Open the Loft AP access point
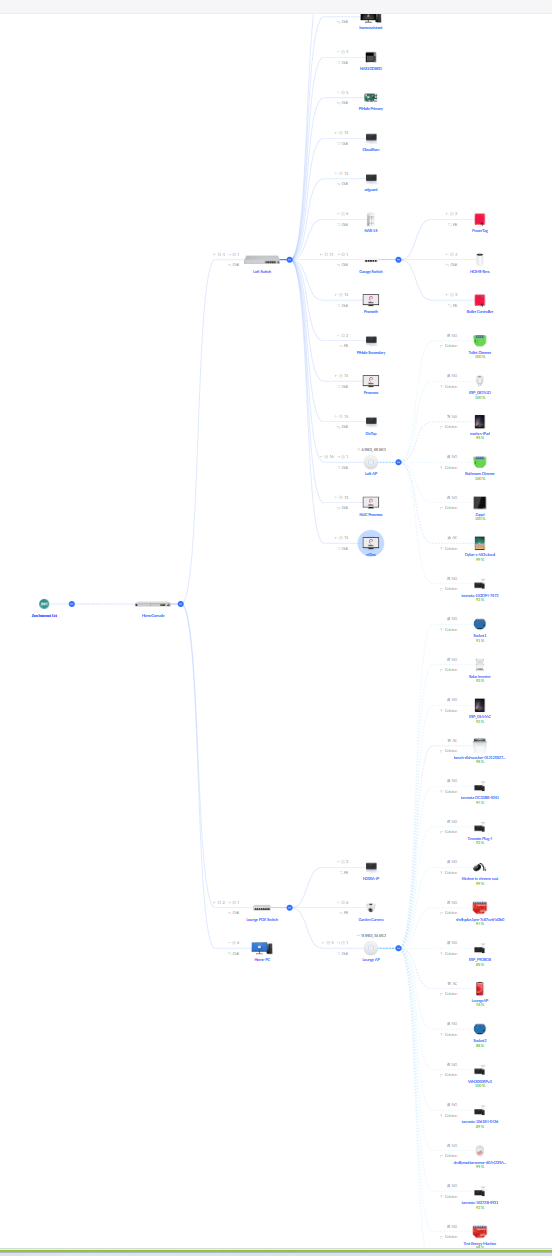Screen dimensions: 552x1256 [371, 462]
